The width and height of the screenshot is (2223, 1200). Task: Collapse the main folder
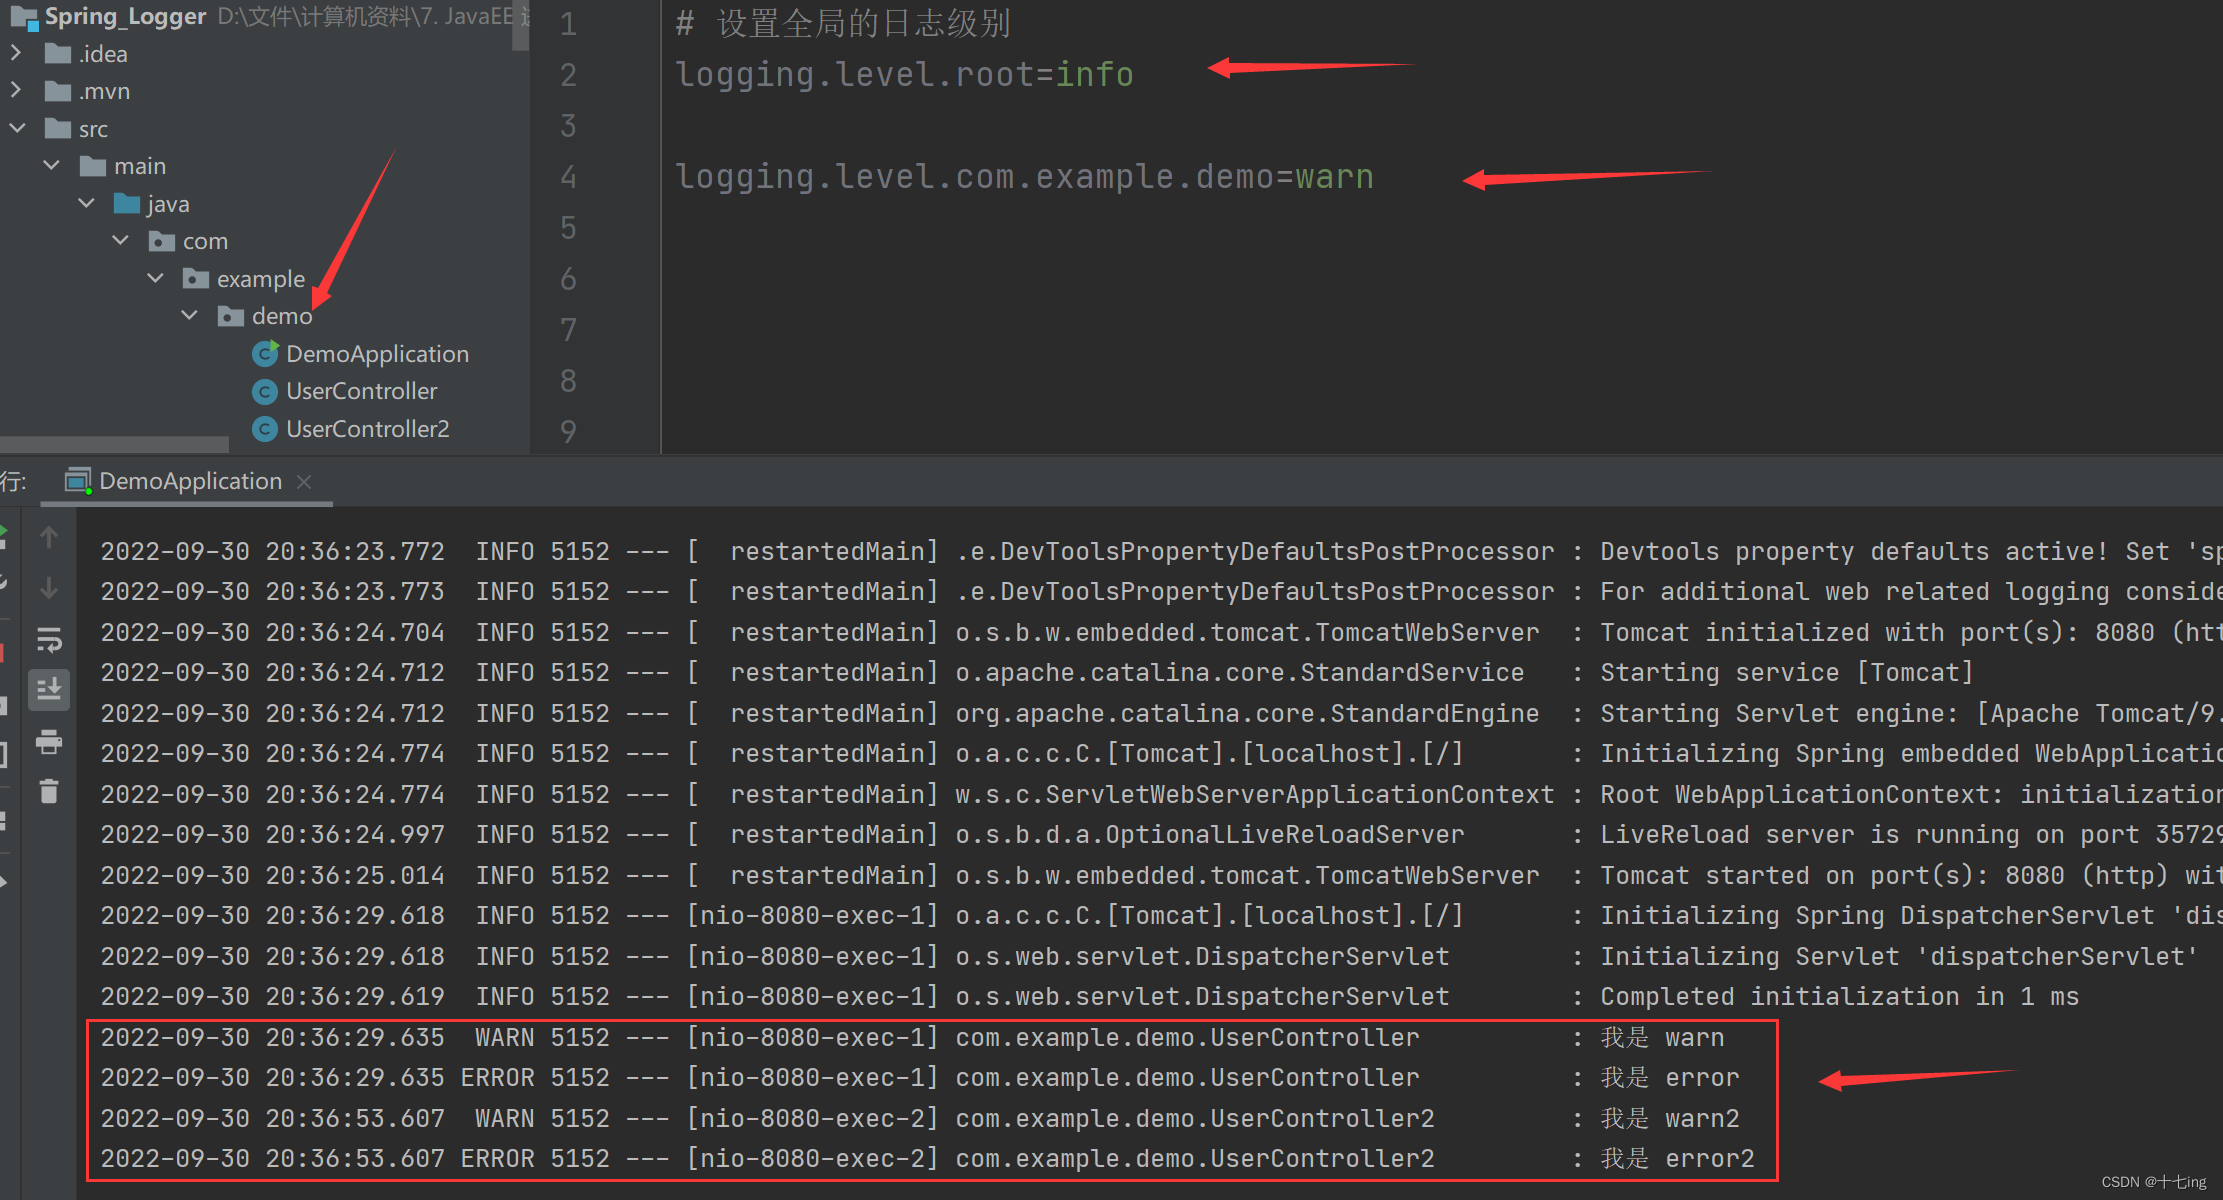(52, 165)
